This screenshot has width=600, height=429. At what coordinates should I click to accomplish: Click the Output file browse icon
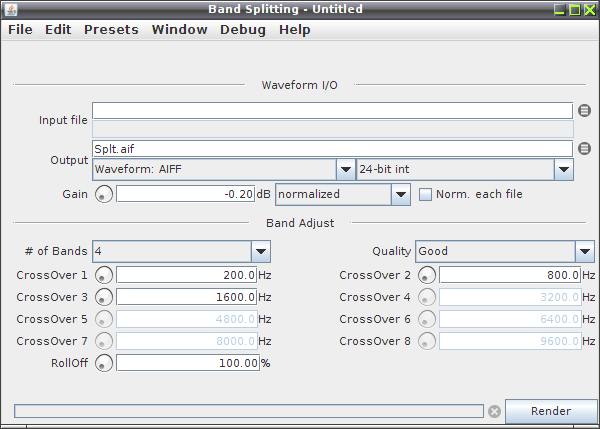click(x=584, y=148)
